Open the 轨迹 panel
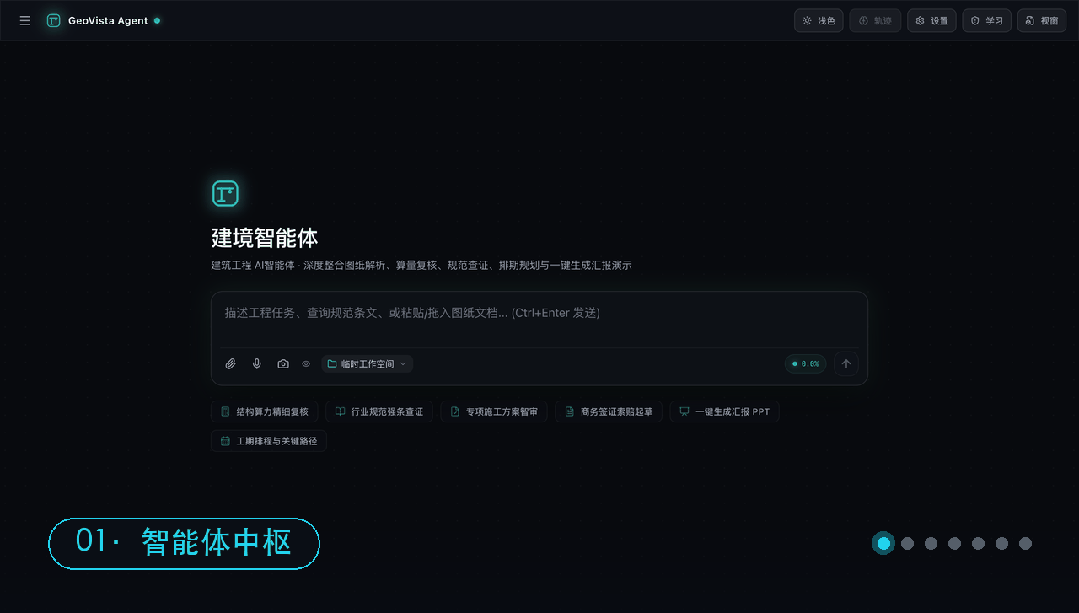 click(875, 21)
